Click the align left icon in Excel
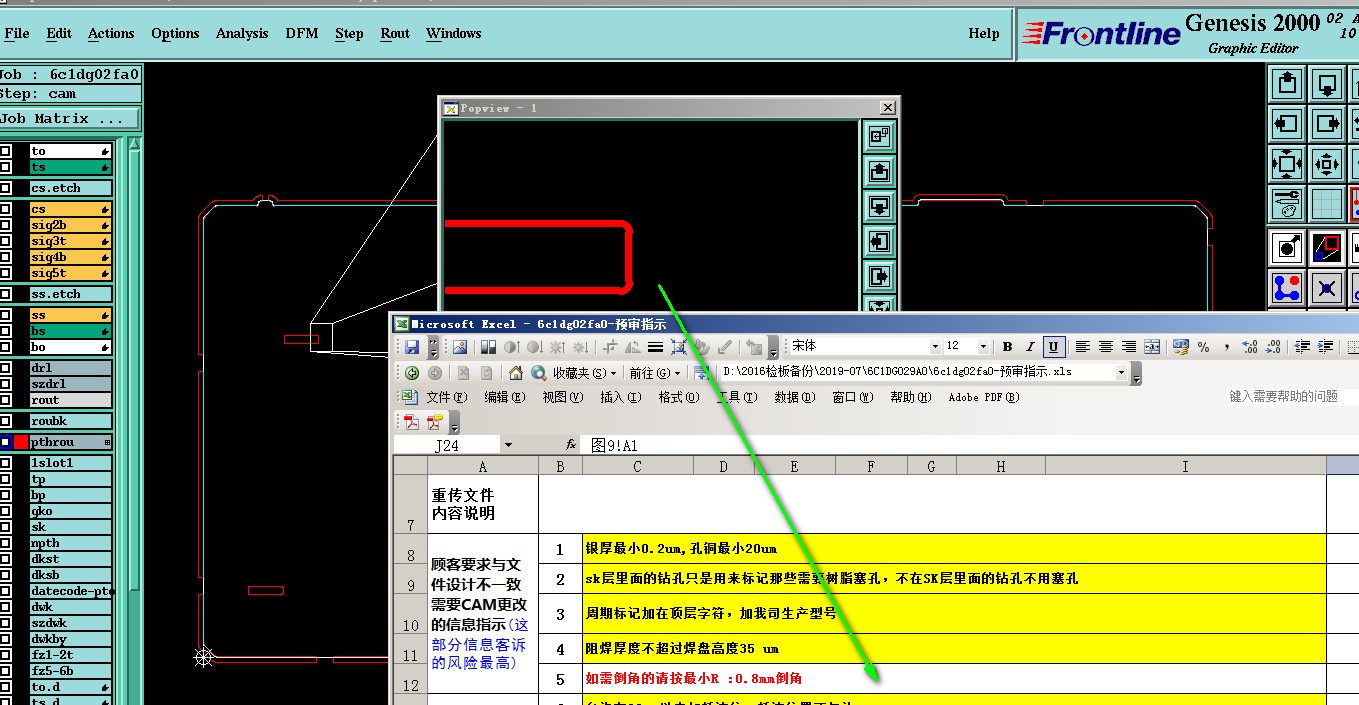This screenshot has height=705, width=1359. 1083,347
